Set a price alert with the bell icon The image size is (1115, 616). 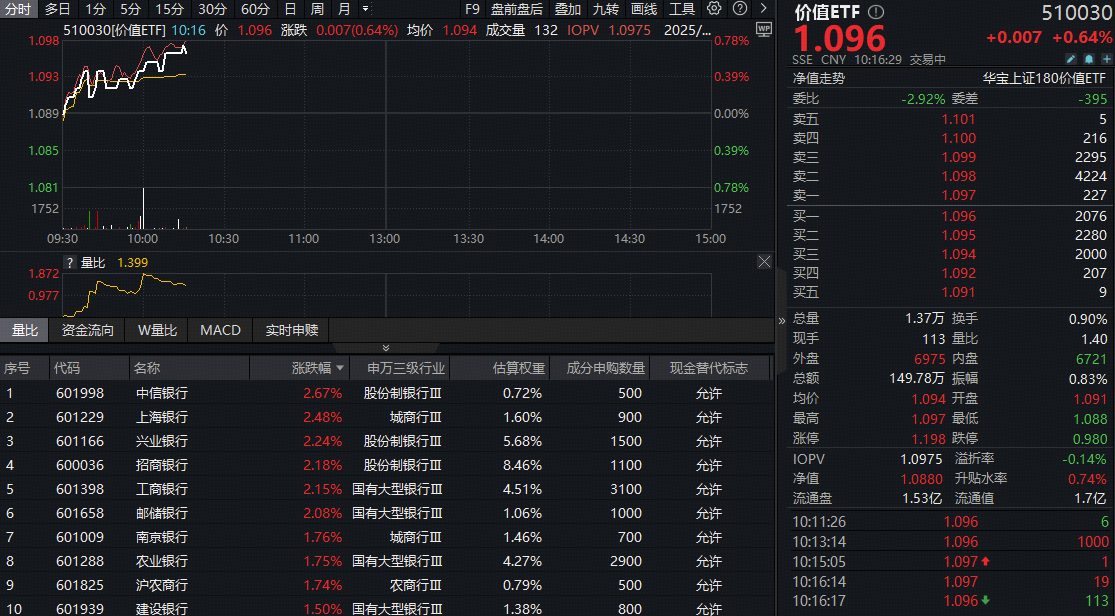1089,59
